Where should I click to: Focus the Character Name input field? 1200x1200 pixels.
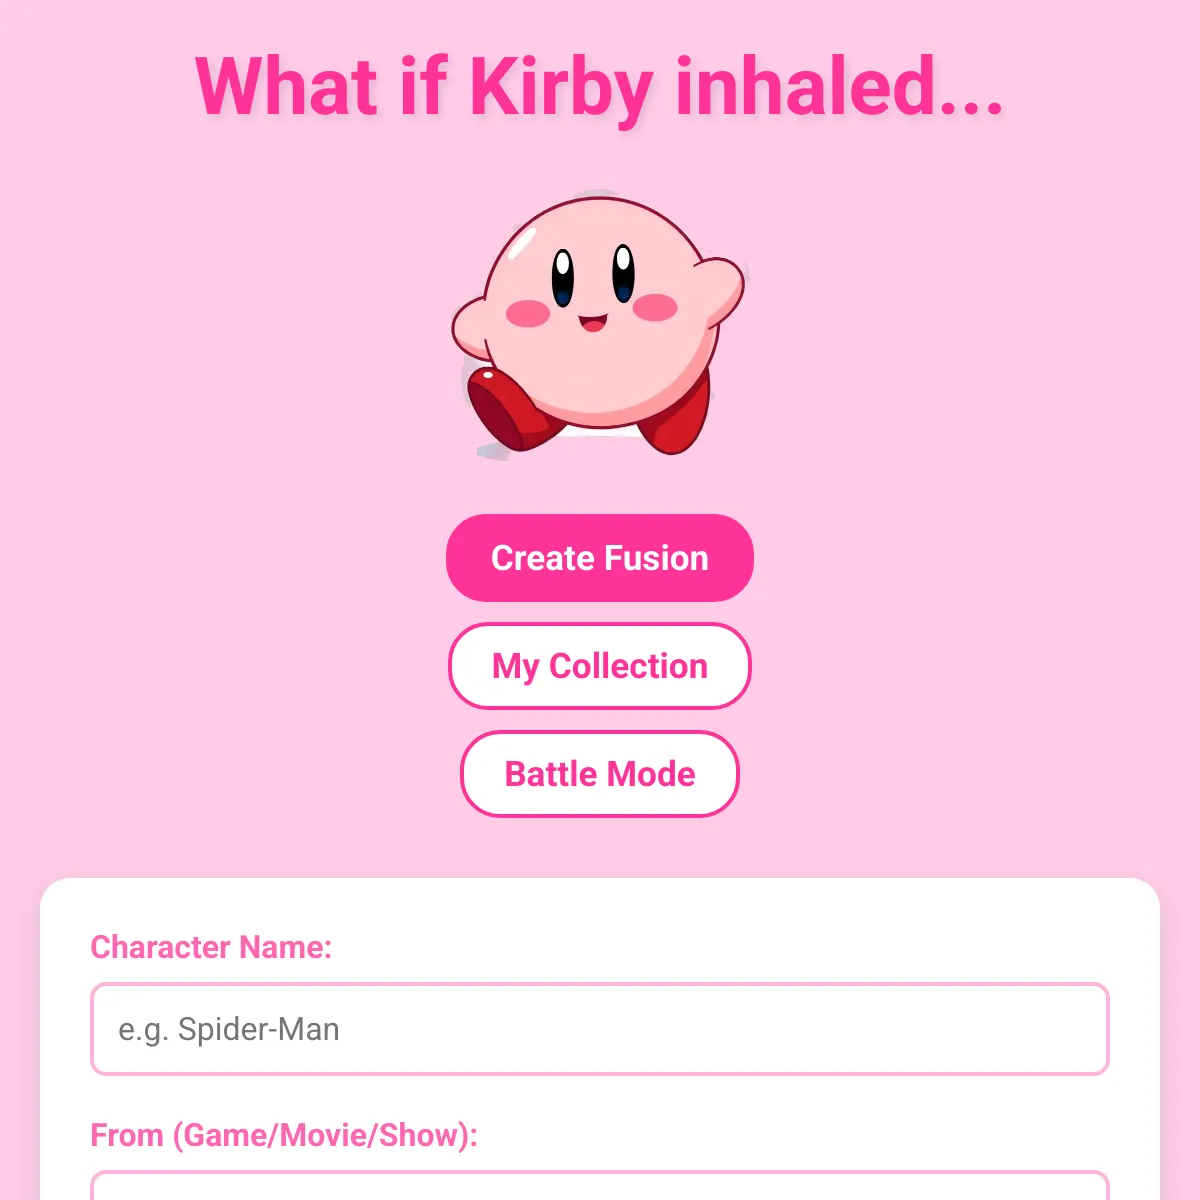(x=600, y=1029)
